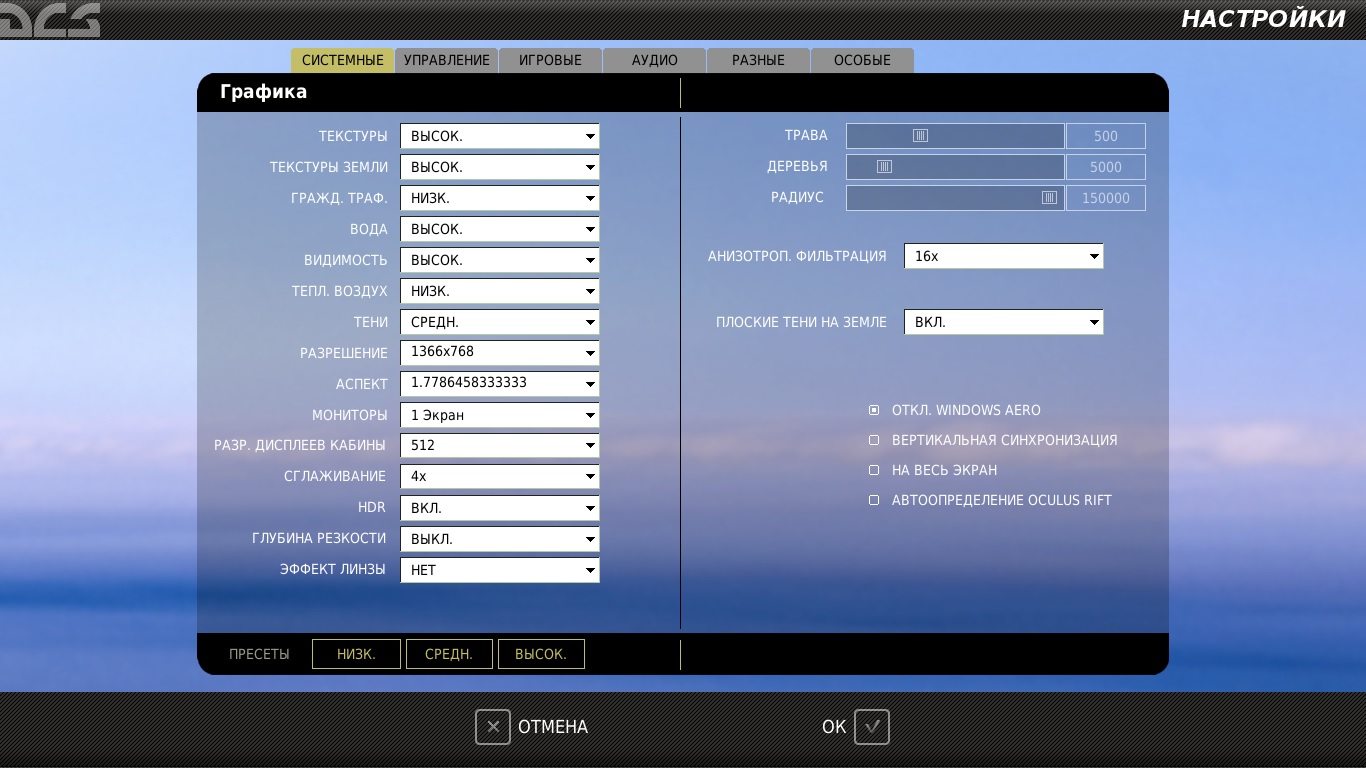The height and width of the screenshot is (768, 1366).
Task: Click the РАДИУС slider handle
Action: coord(1049,198)
